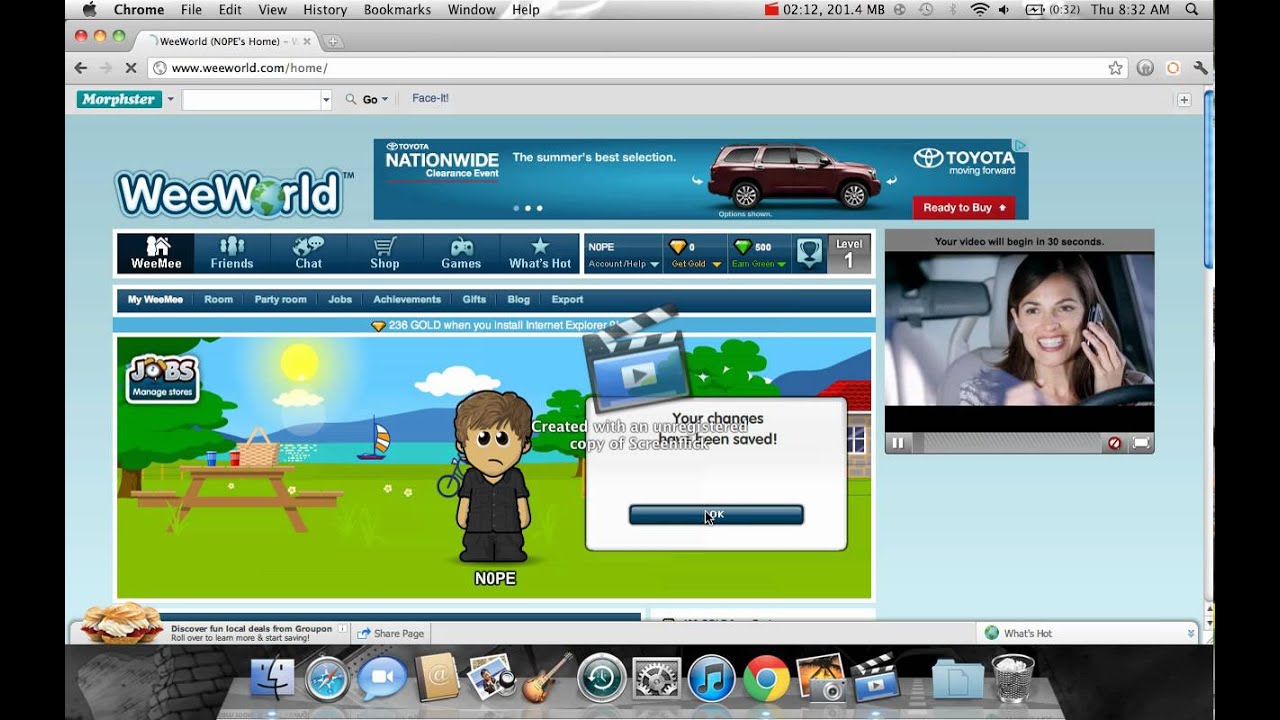Stop loading the page

tap(131, 68)
